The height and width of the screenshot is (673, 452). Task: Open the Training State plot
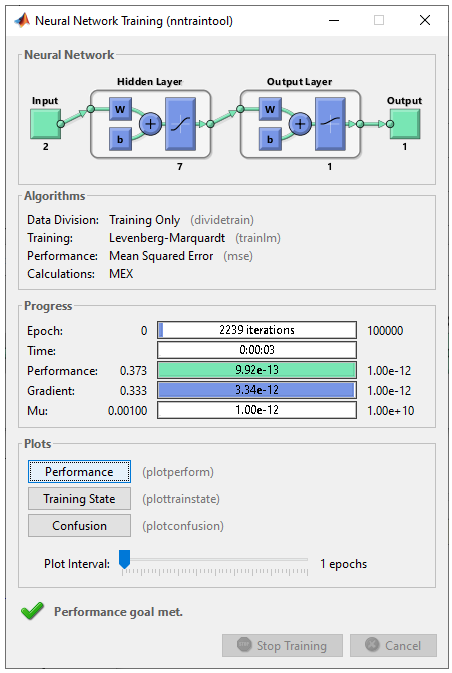coord(79,499)
